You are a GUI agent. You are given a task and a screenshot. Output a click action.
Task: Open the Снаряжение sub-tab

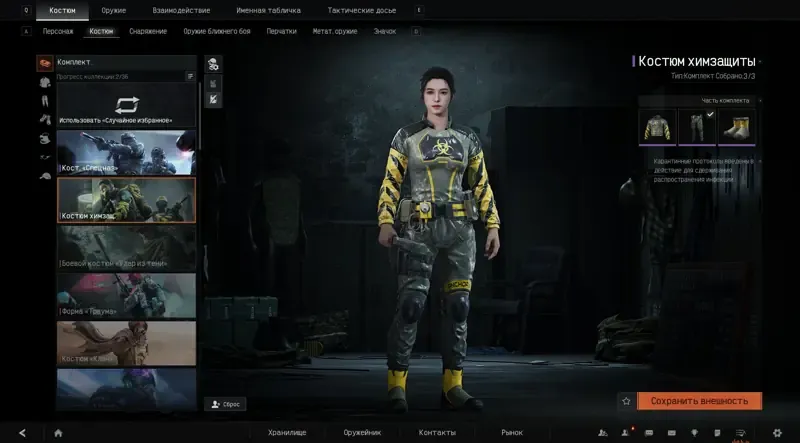[x=148, y=31]
